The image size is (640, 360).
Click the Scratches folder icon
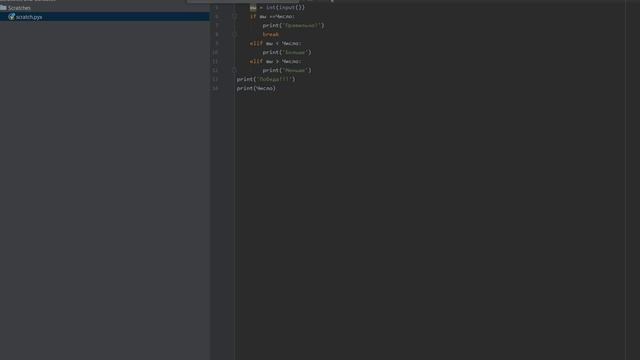[x=3, y=7]
